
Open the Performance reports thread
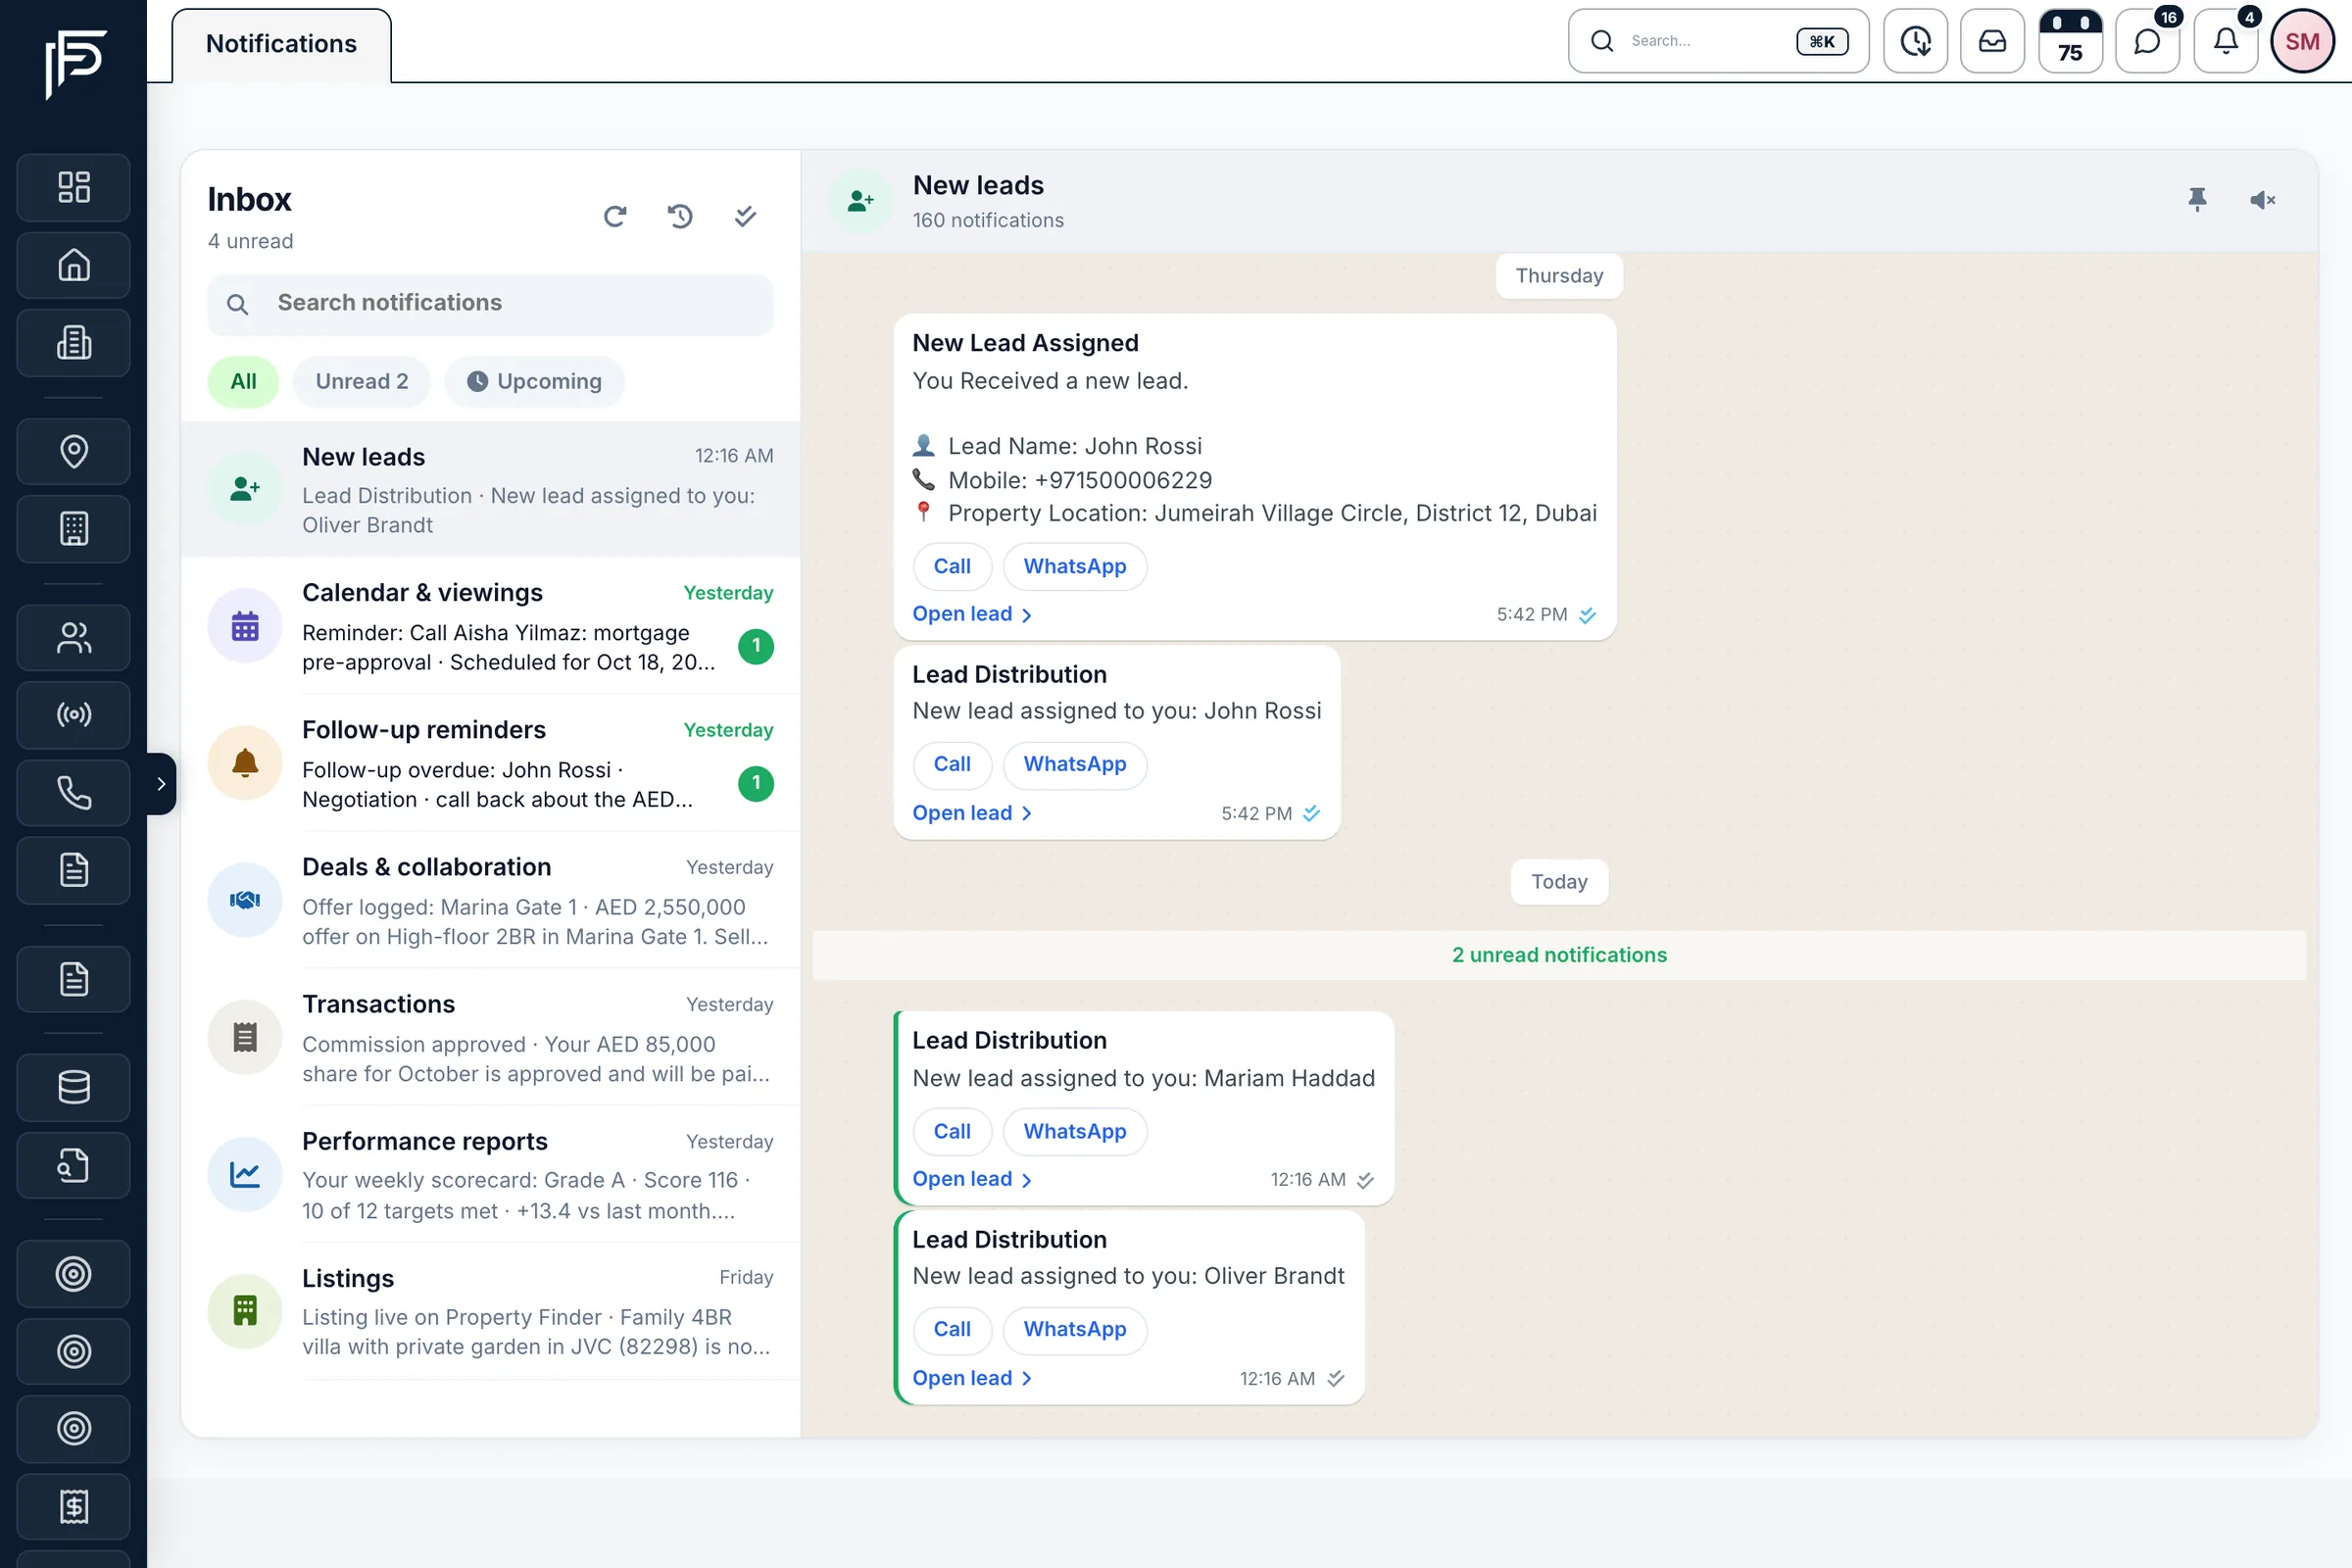[490, 1174]
